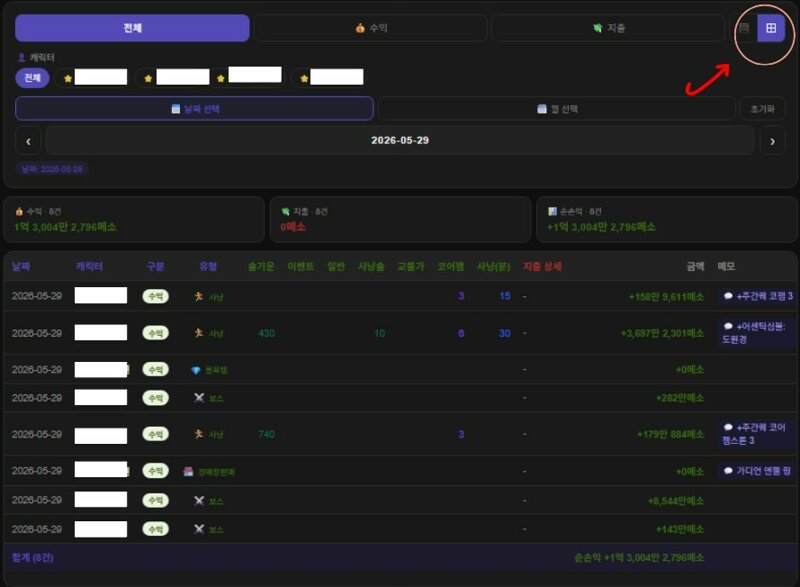800x587 pixels.
Task: Click hunting icon in +179만 884메소 row
Action: coord(199,434)
